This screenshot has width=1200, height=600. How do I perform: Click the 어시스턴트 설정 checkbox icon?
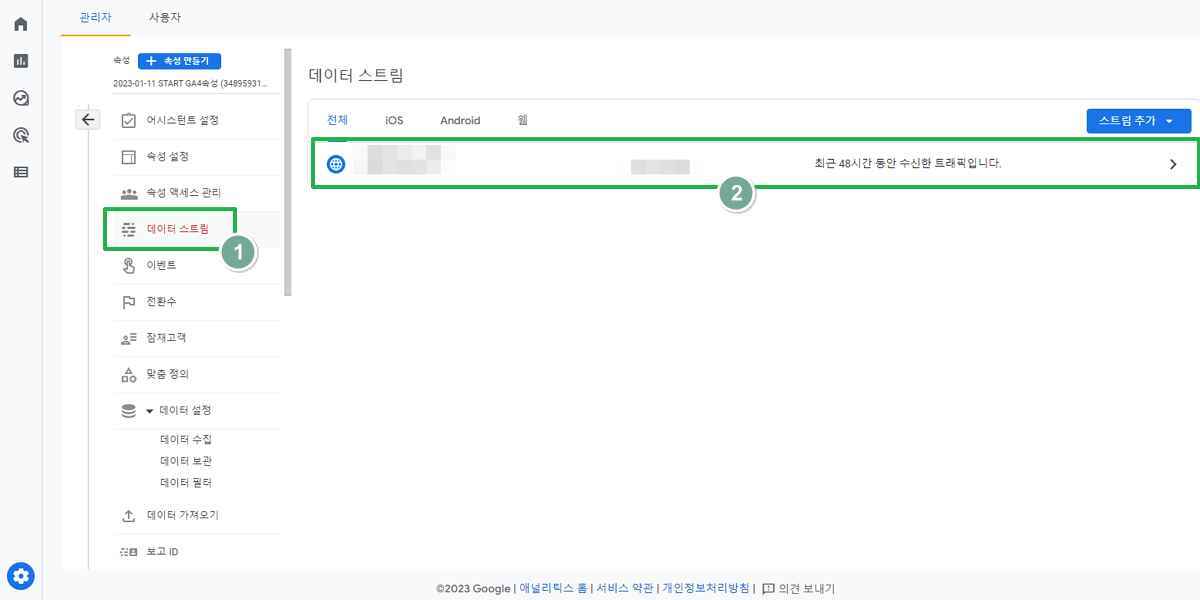(128, 121)
